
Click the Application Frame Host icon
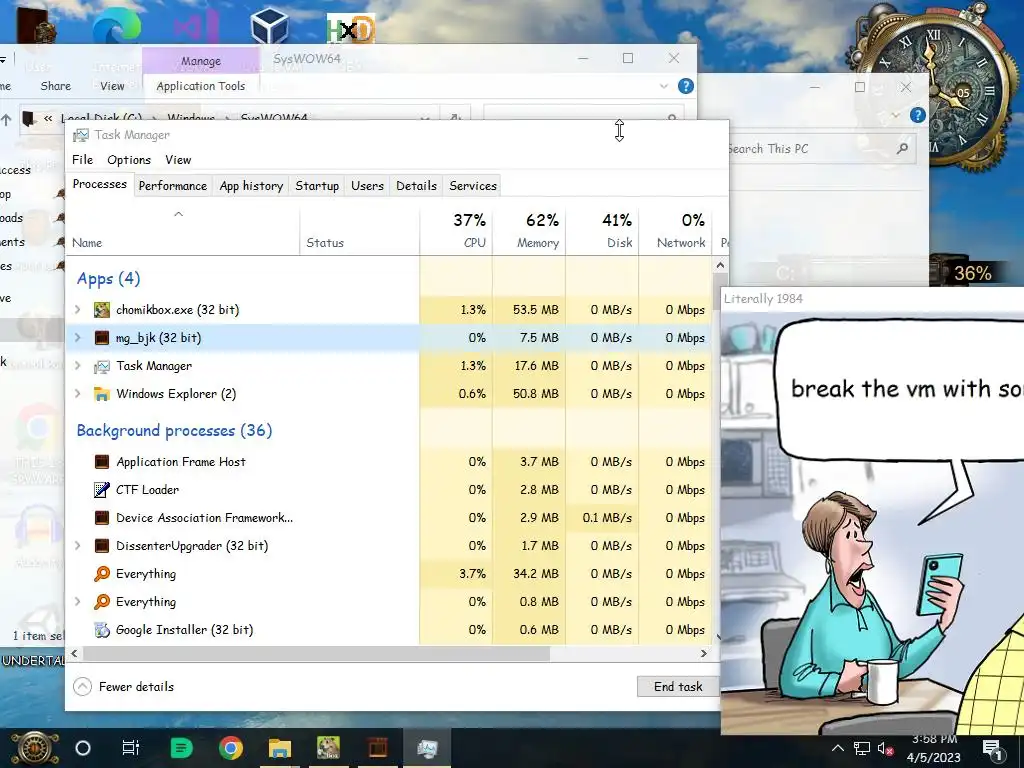tap(102, 462)
